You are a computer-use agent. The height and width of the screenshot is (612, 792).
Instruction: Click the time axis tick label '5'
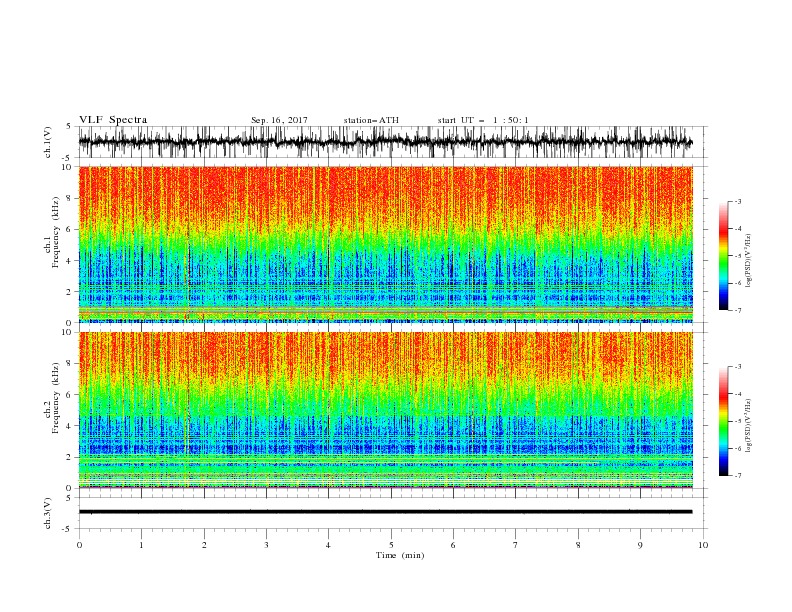[x=391, y=545]
